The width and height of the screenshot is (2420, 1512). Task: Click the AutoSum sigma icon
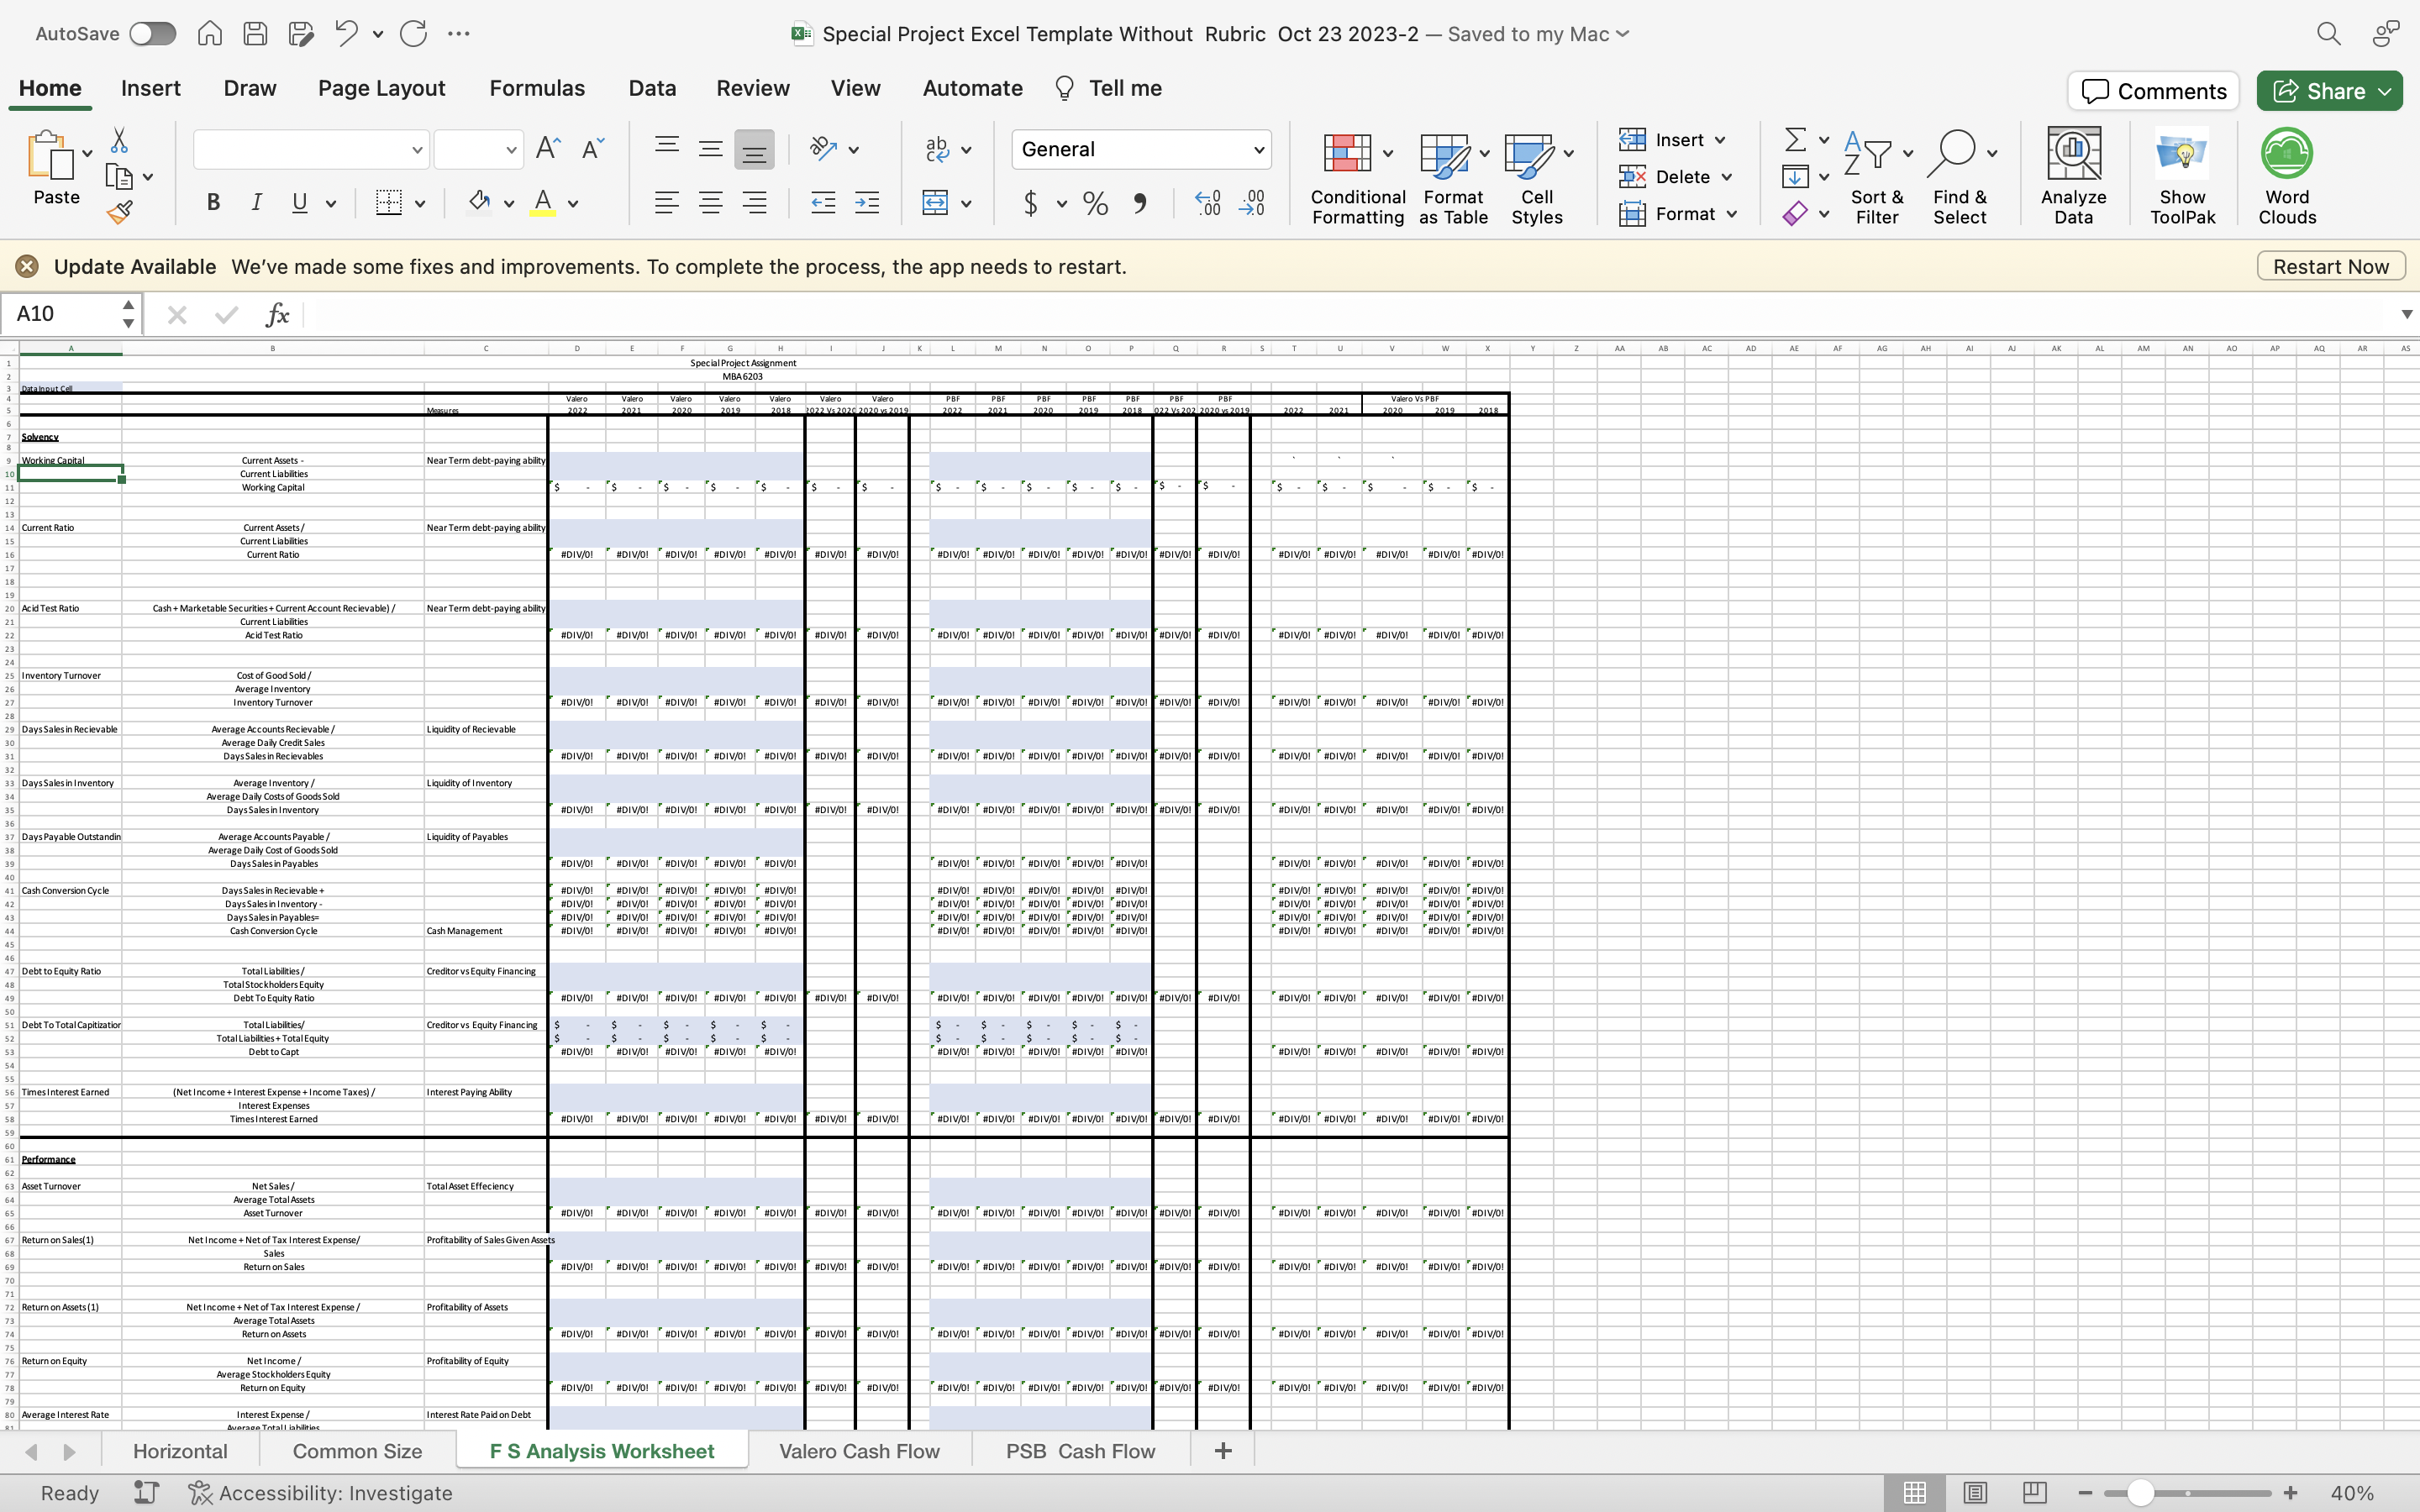(1796, 139)
